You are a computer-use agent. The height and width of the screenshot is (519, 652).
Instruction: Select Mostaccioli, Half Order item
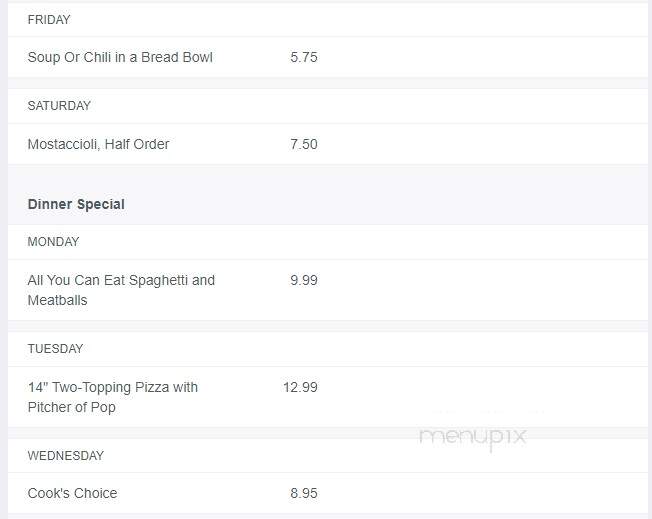click(98, 144)
